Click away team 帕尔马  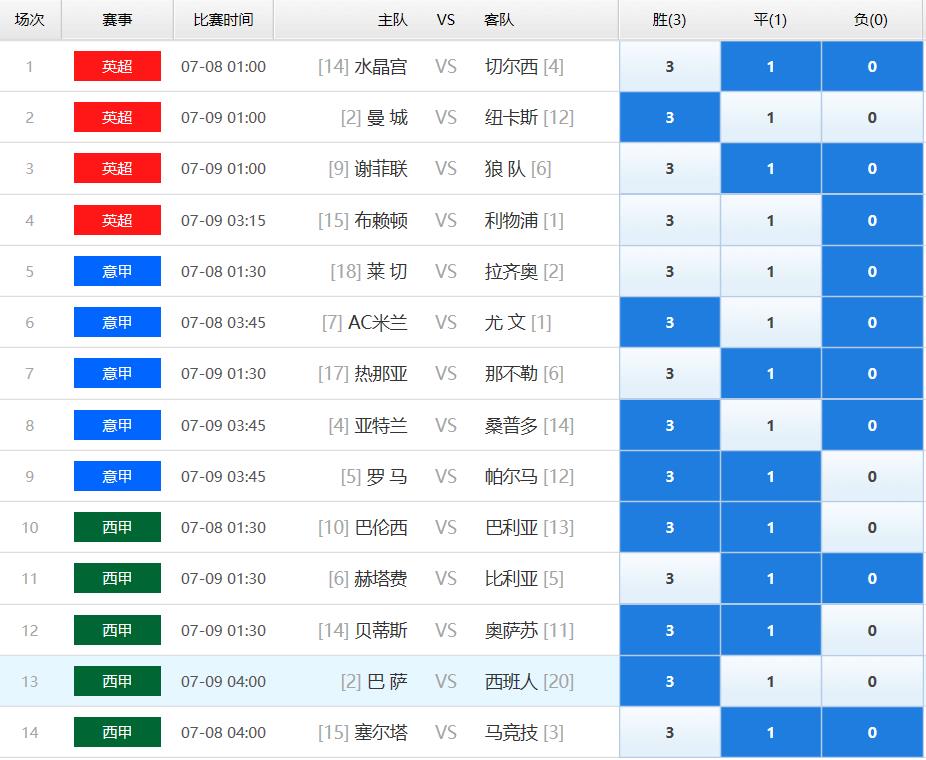[511, 476]
